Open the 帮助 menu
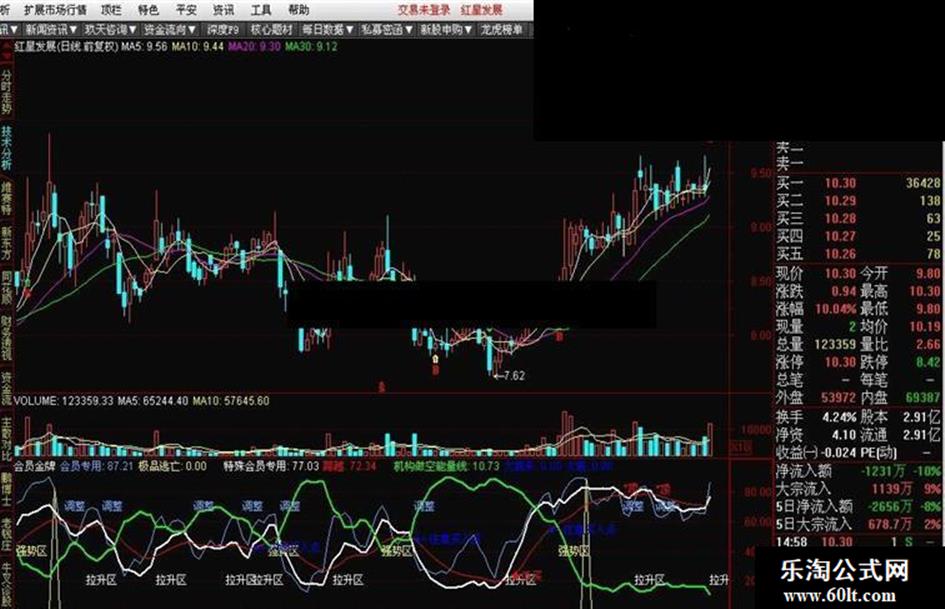The image size is (945, 609). [x=298, y=10]
